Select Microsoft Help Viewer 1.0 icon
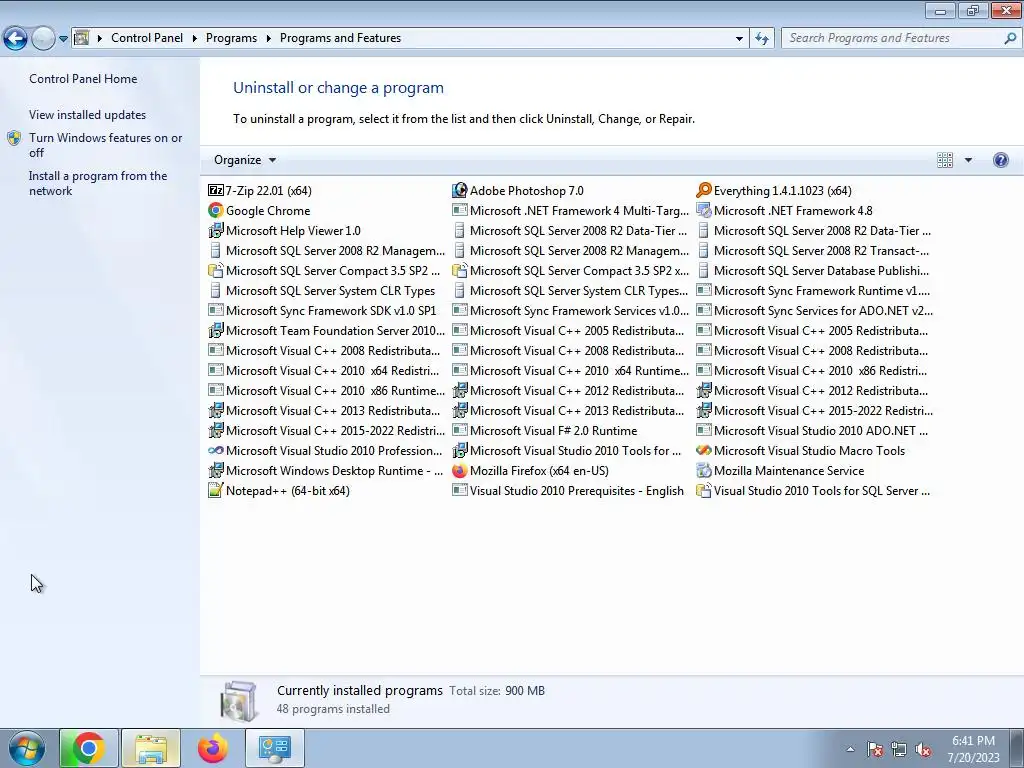 coord(216,231)
